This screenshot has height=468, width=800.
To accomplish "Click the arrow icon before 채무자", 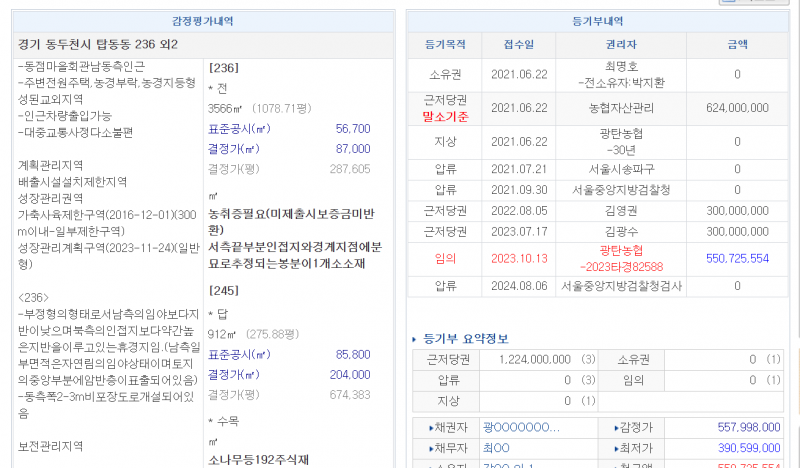I will pos(431,448).
